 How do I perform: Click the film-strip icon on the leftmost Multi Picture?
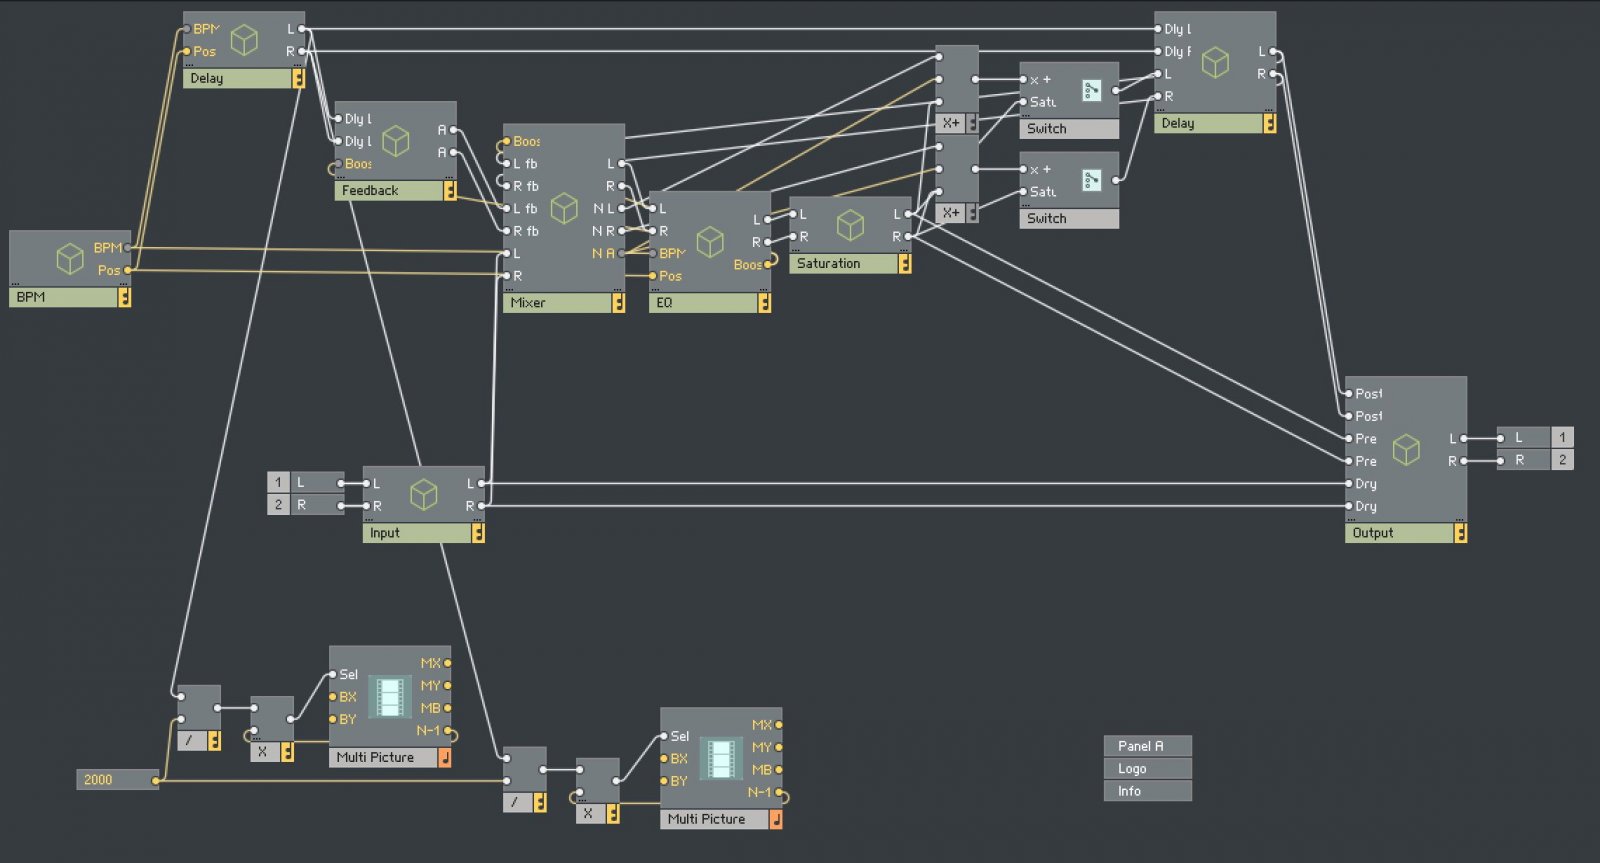(x=390, y=697)
